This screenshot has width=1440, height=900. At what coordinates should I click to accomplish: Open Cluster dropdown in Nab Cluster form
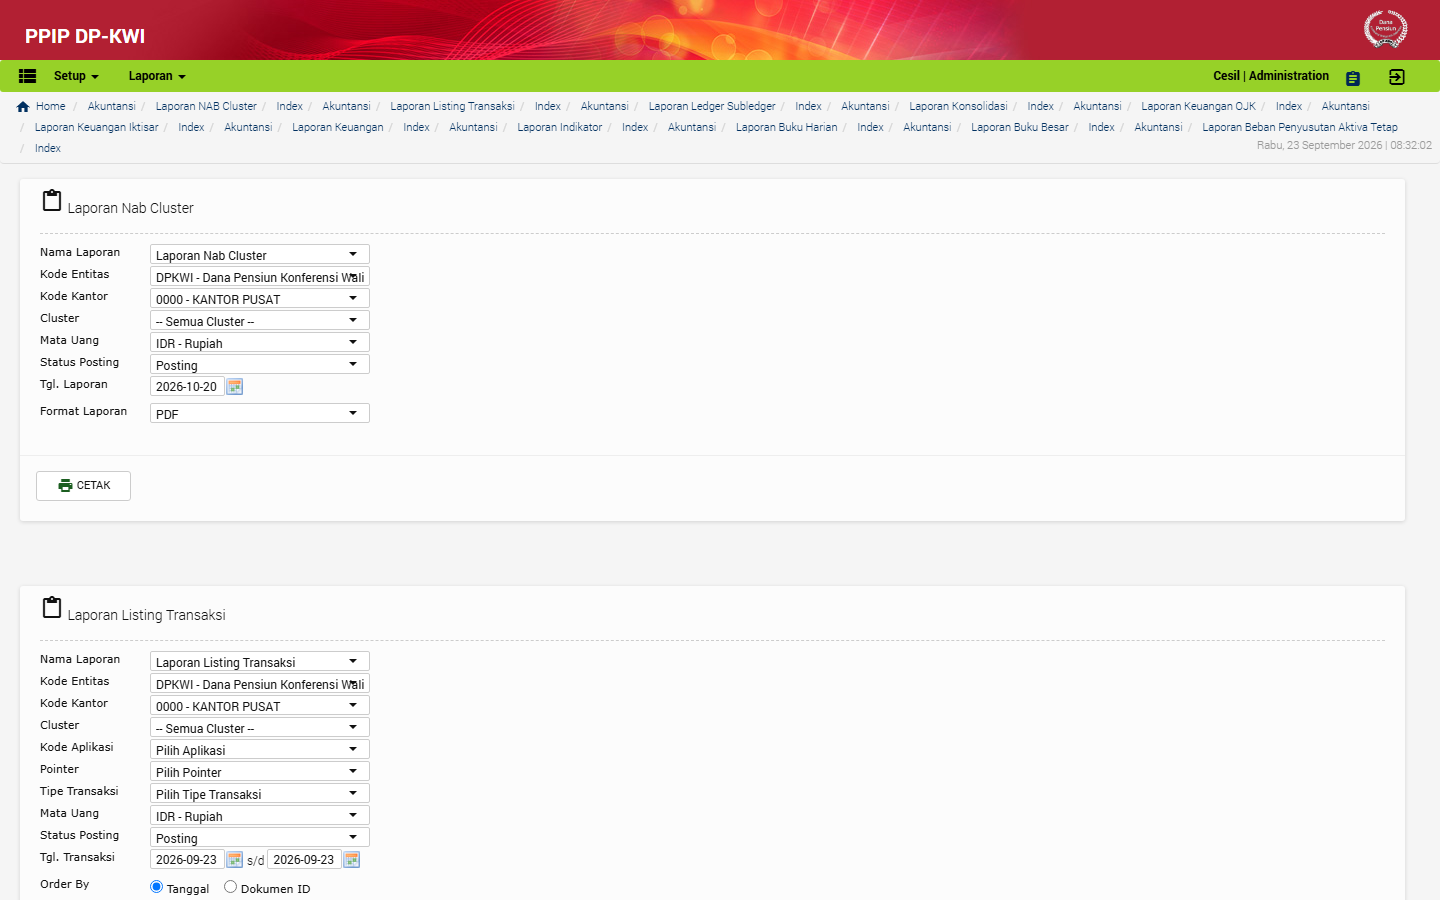point(260,321)
